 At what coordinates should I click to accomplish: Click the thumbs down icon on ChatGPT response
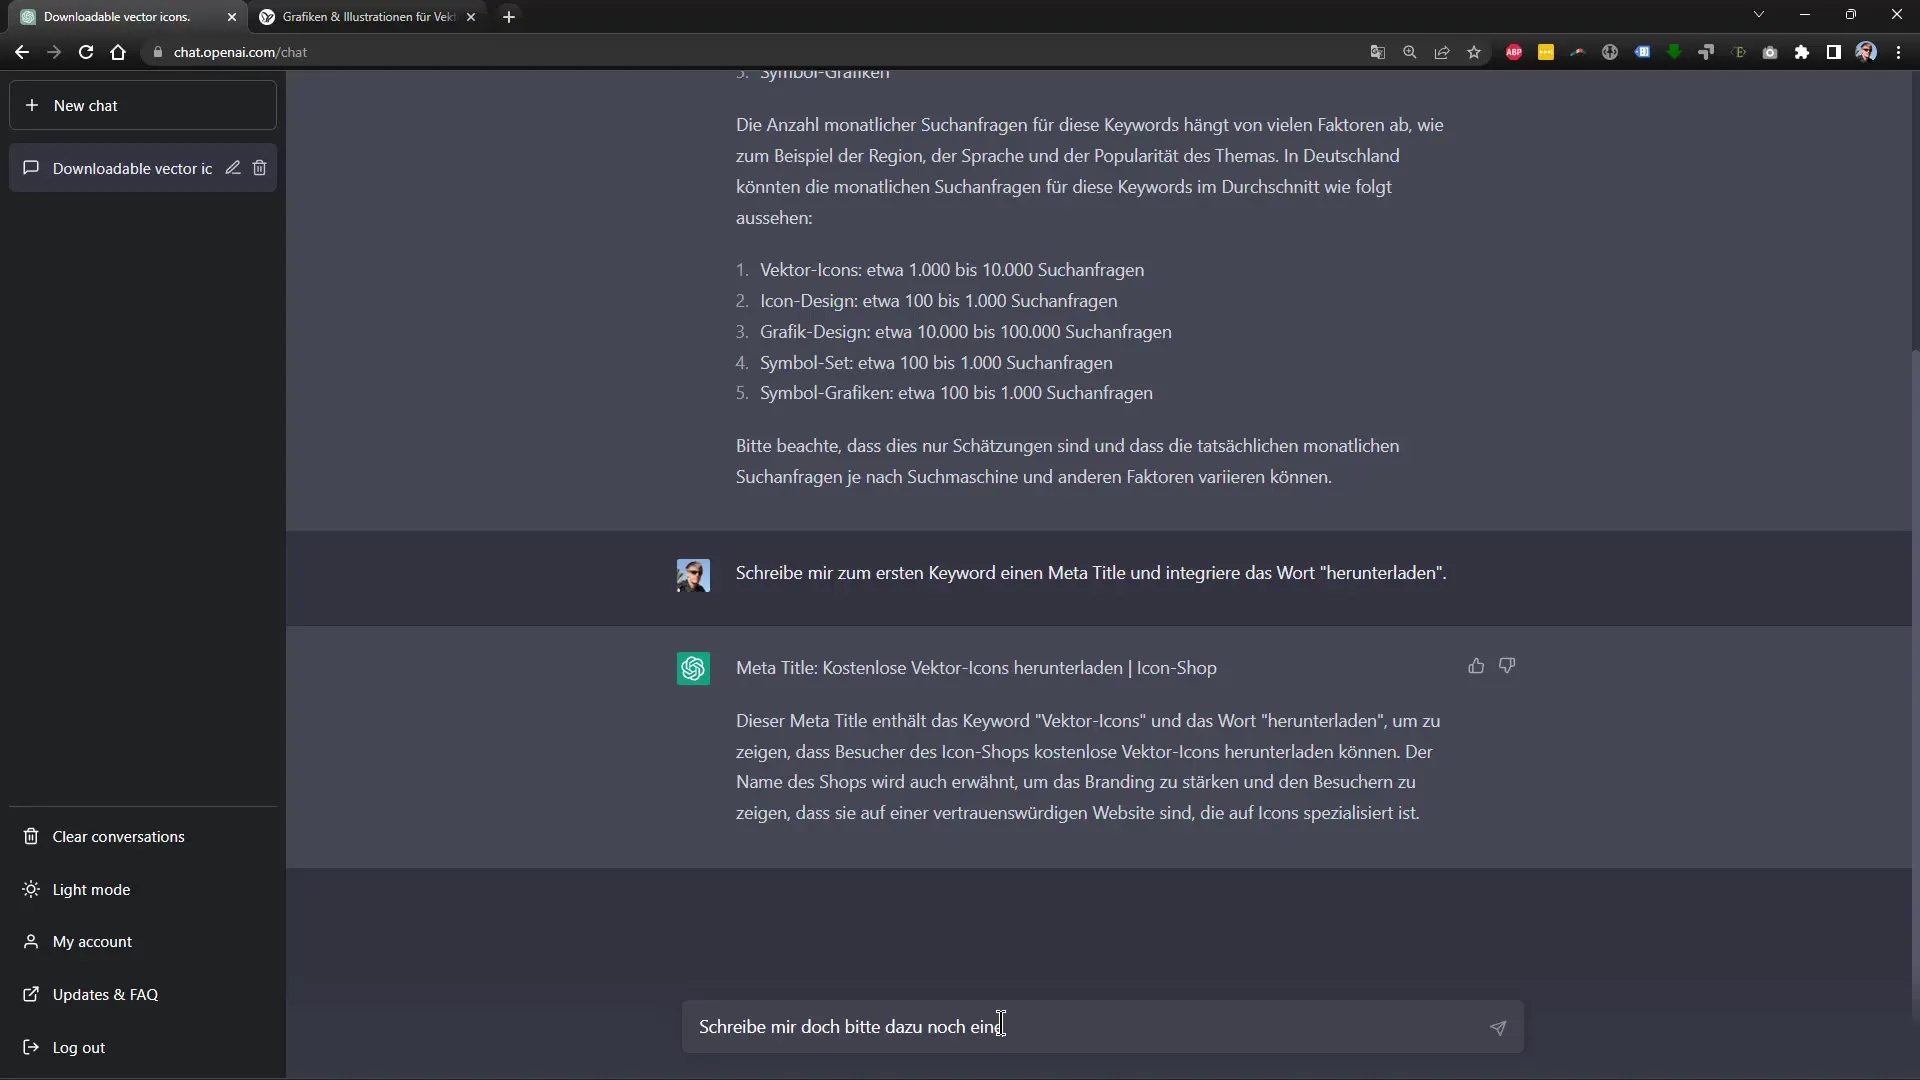tap(1507, 665)
